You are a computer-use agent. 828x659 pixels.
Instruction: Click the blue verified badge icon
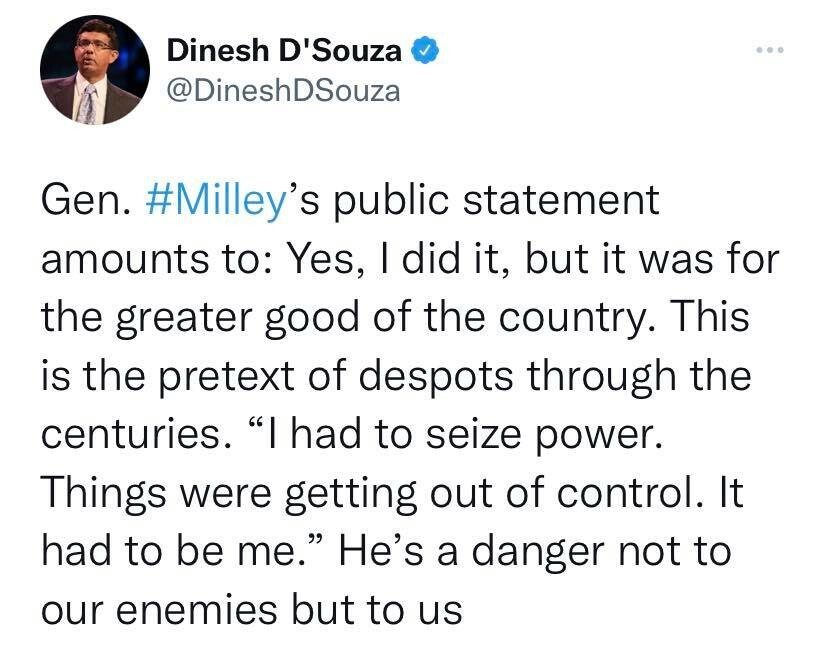click(x=424, y=49)
